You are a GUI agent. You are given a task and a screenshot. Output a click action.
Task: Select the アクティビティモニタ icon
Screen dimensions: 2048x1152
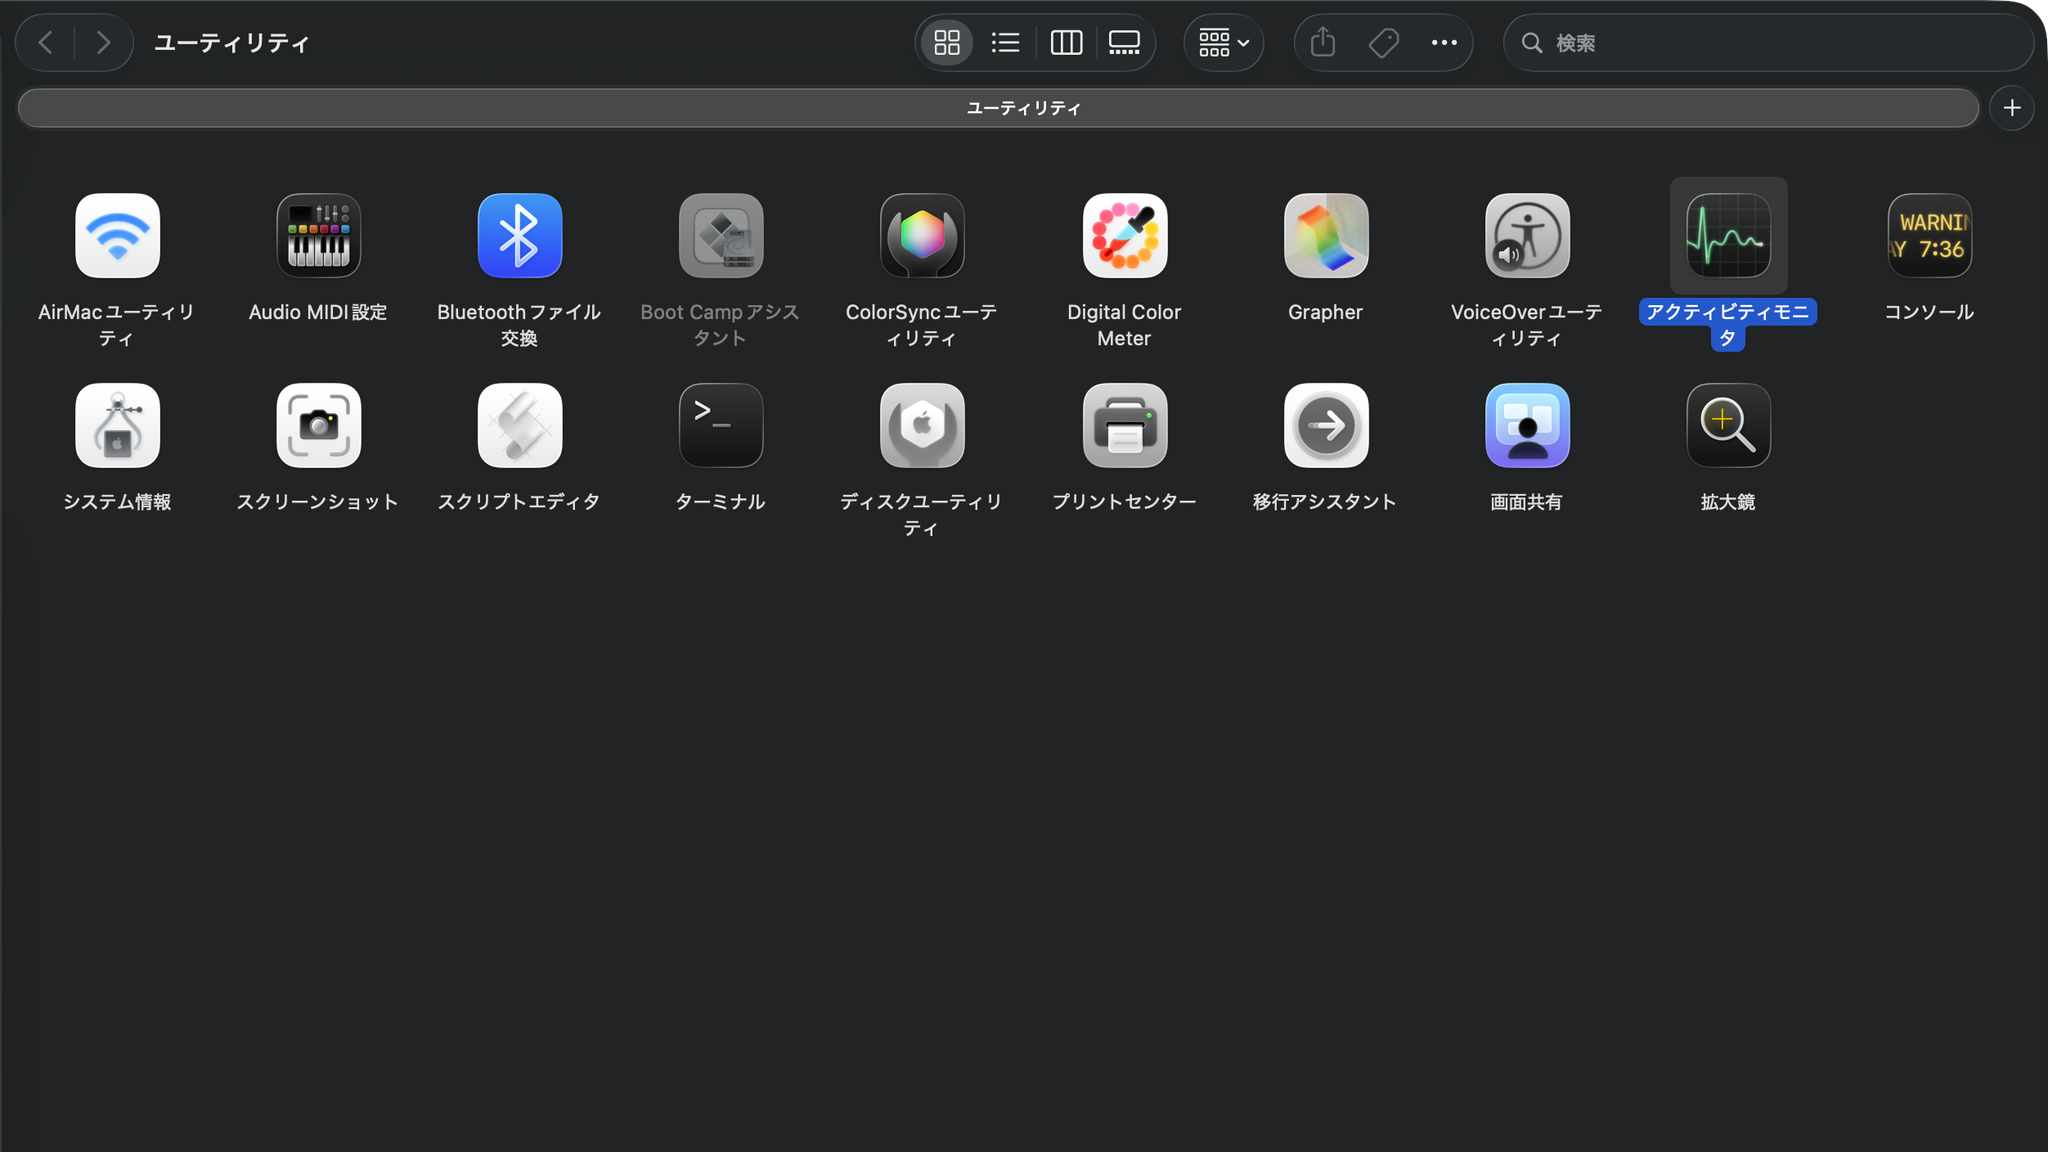click(1728, 236)
